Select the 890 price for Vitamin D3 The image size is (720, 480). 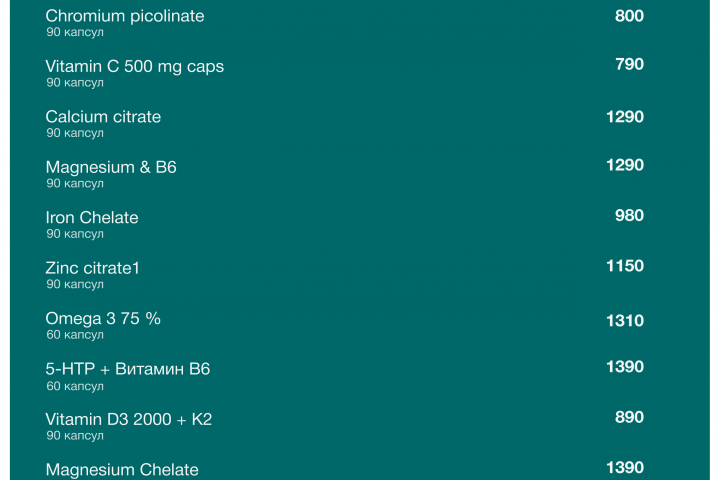pos(629,417)
